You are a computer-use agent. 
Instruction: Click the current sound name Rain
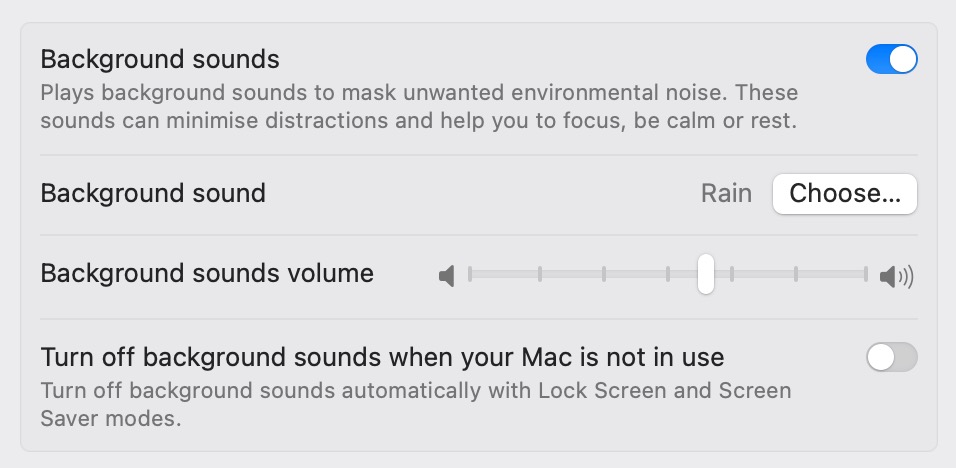click(726, 193)
